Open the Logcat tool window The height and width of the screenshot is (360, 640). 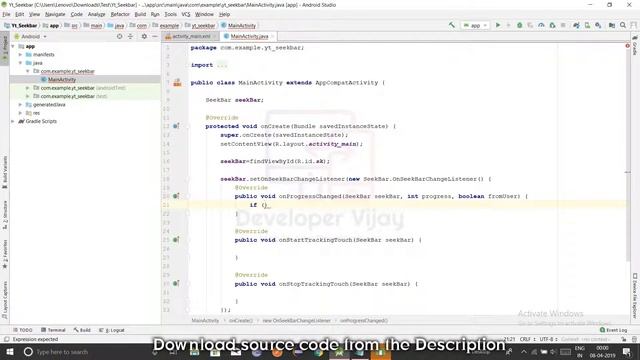(112, 330)
